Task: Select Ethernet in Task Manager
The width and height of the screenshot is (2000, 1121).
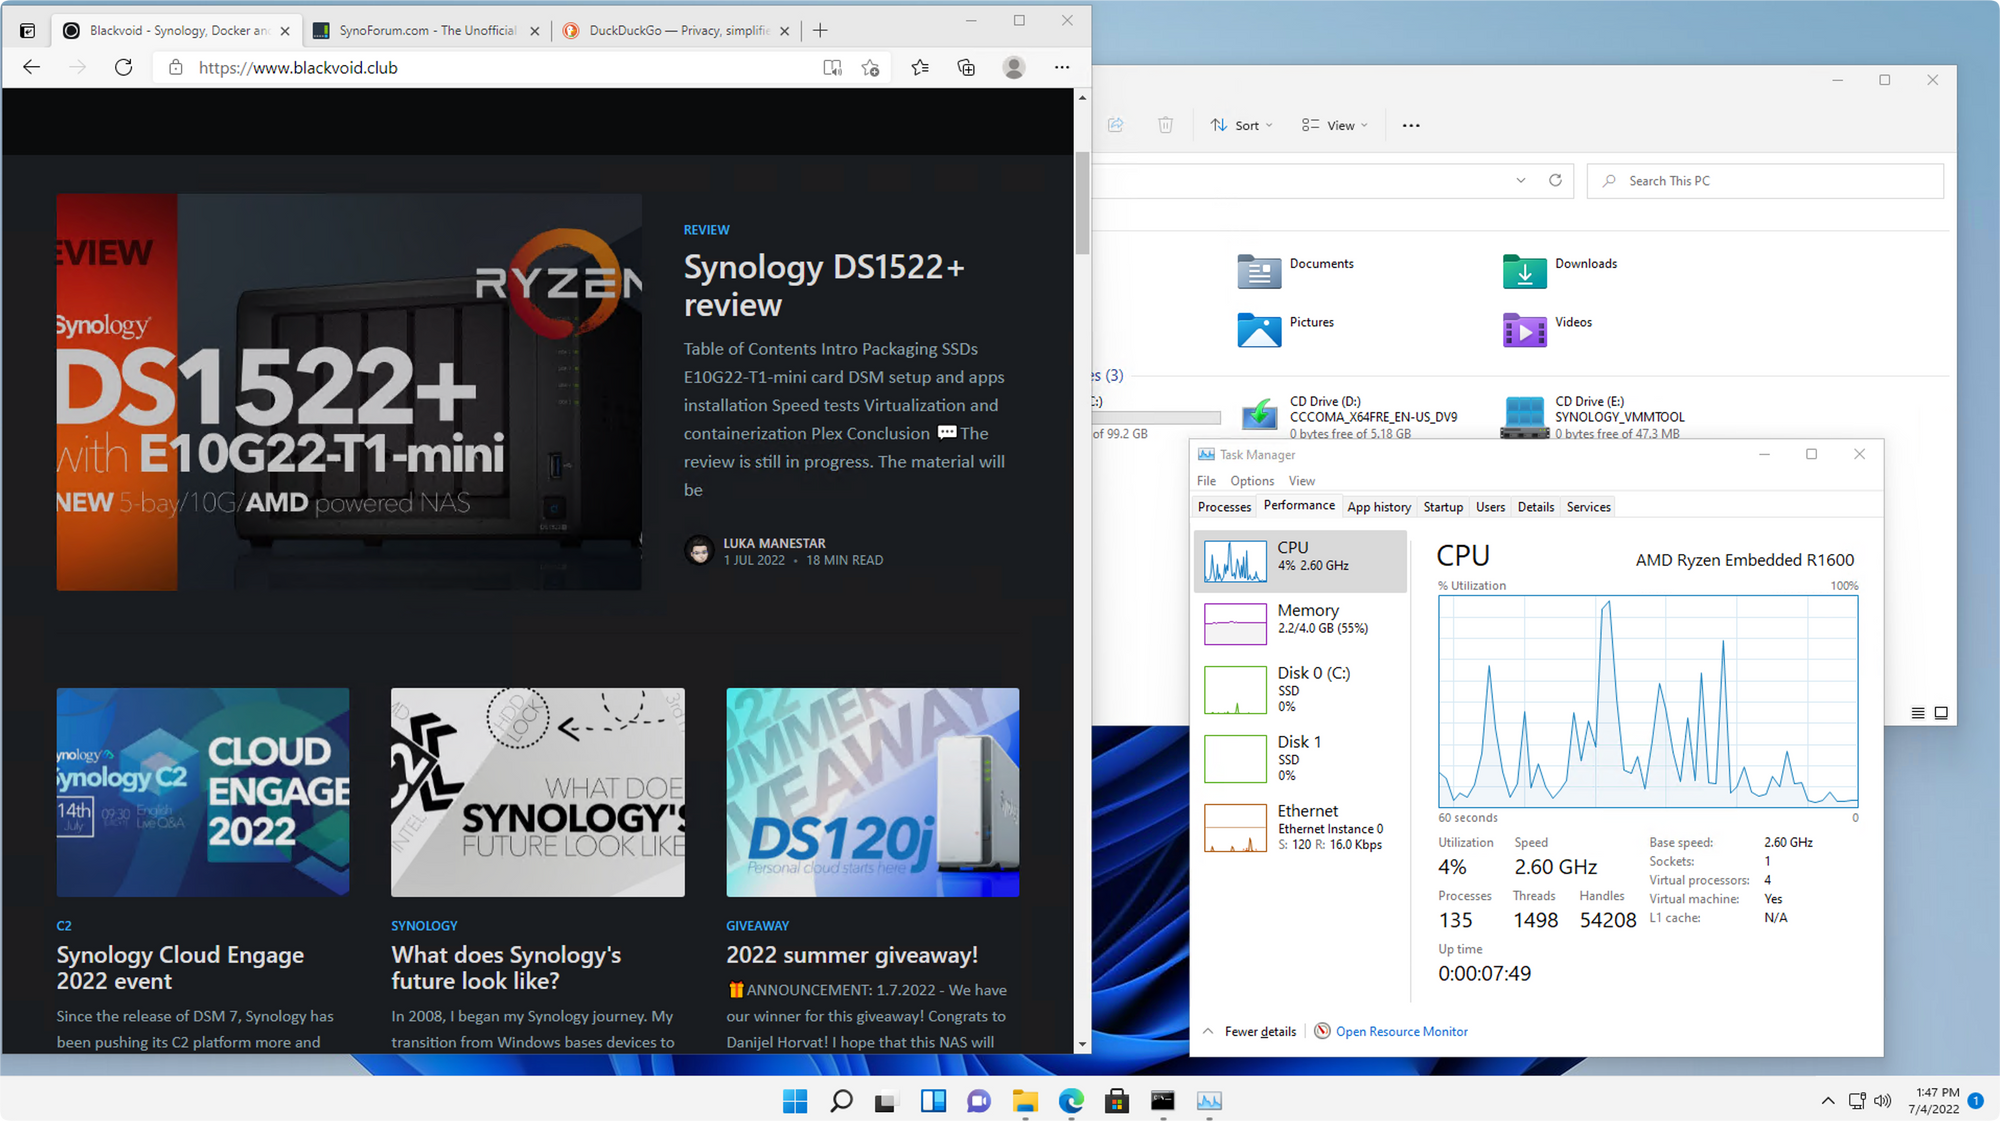Action: pos(1300,828)
